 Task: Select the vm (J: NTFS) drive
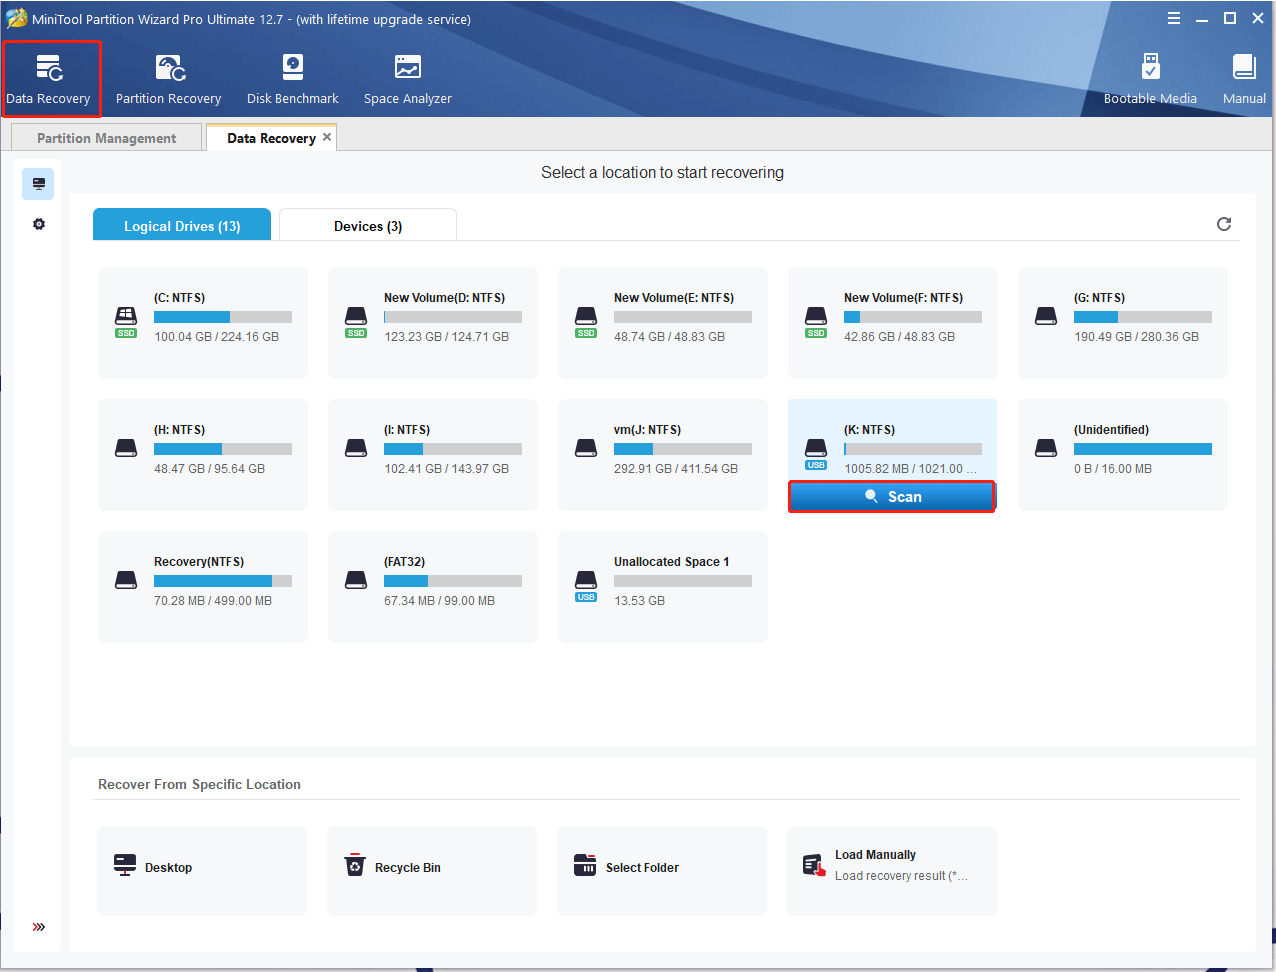click(663, 455)
